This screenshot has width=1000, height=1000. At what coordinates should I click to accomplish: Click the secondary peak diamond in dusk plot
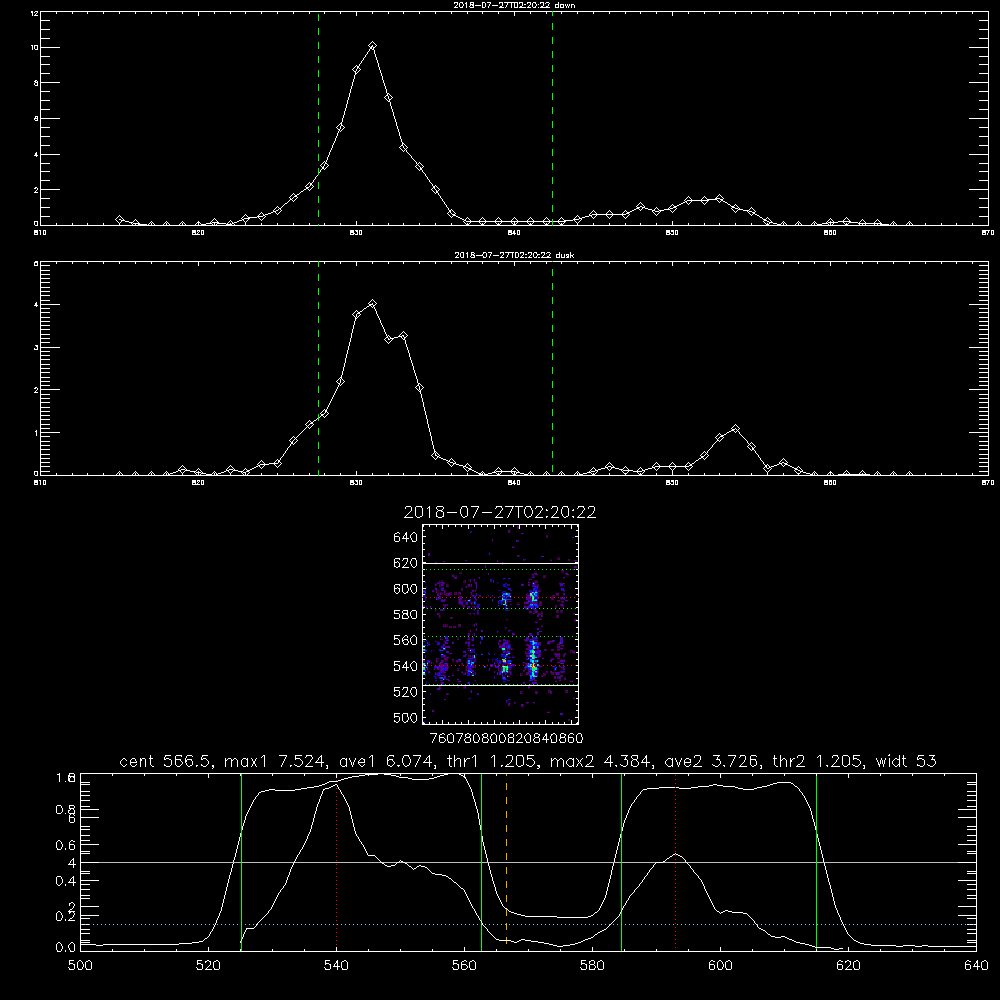tap(735, 429)
